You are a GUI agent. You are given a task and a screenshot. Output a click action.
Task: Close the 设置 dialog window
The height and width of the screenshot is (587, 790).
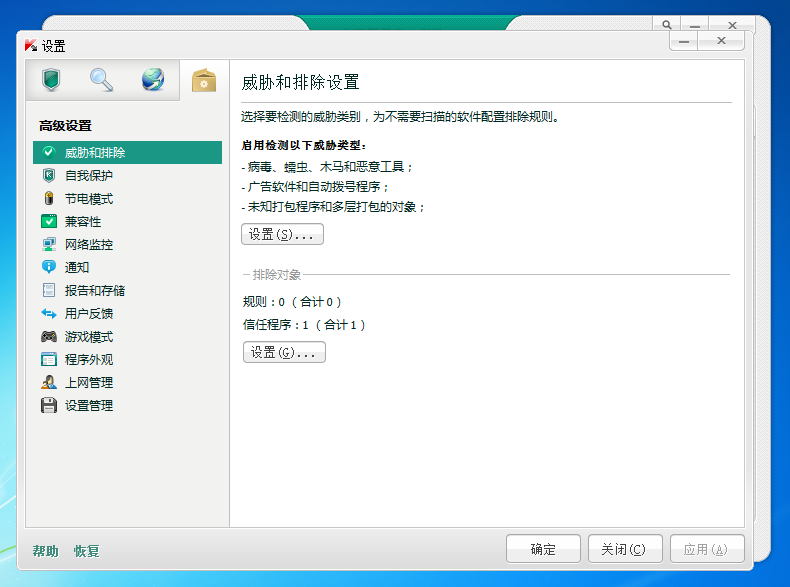point(721,41)
